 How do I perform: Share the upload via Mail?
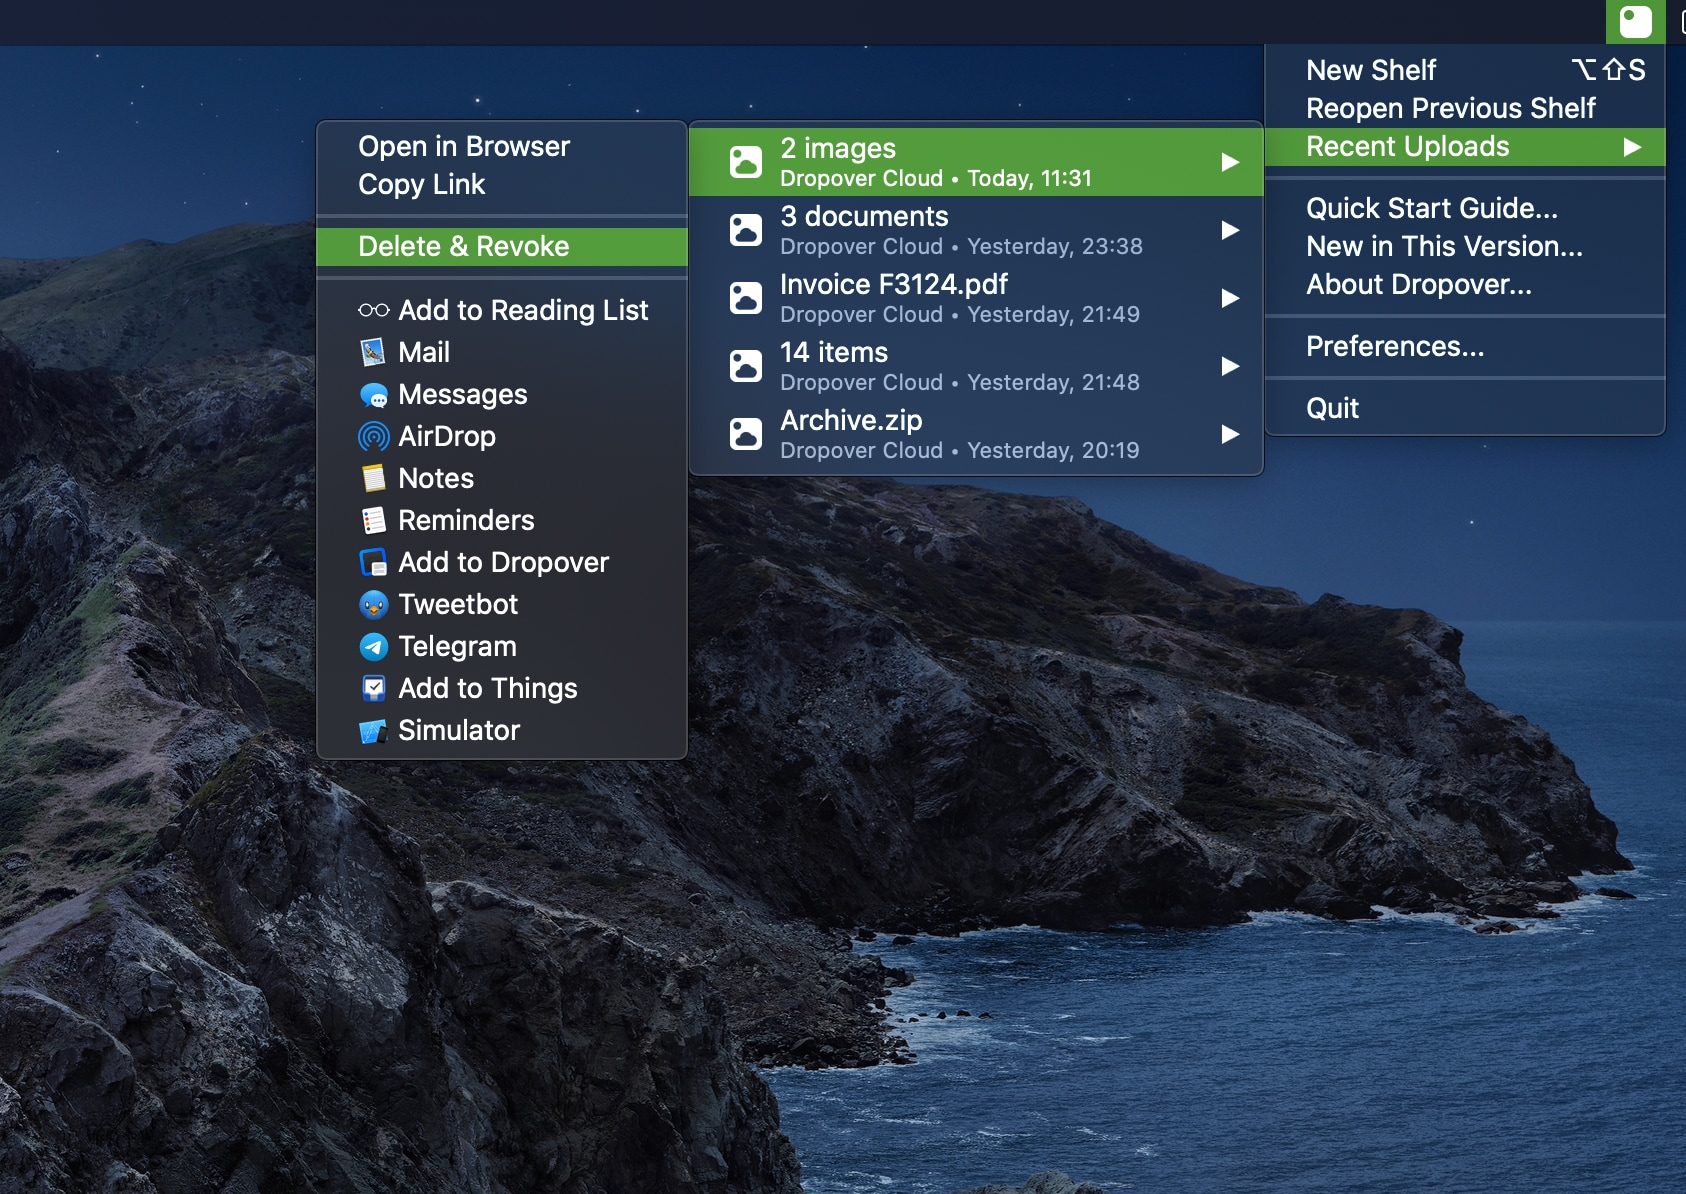click(502, 352)
